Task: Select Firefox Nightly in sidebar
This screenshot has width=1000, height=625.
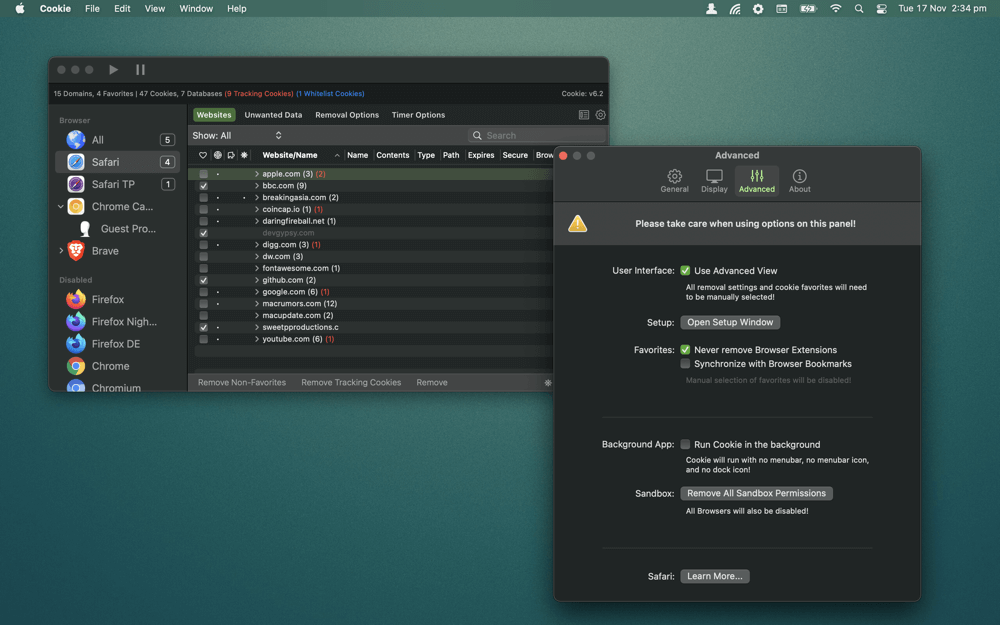Action: pyautogui.click(x=118, y=321)
